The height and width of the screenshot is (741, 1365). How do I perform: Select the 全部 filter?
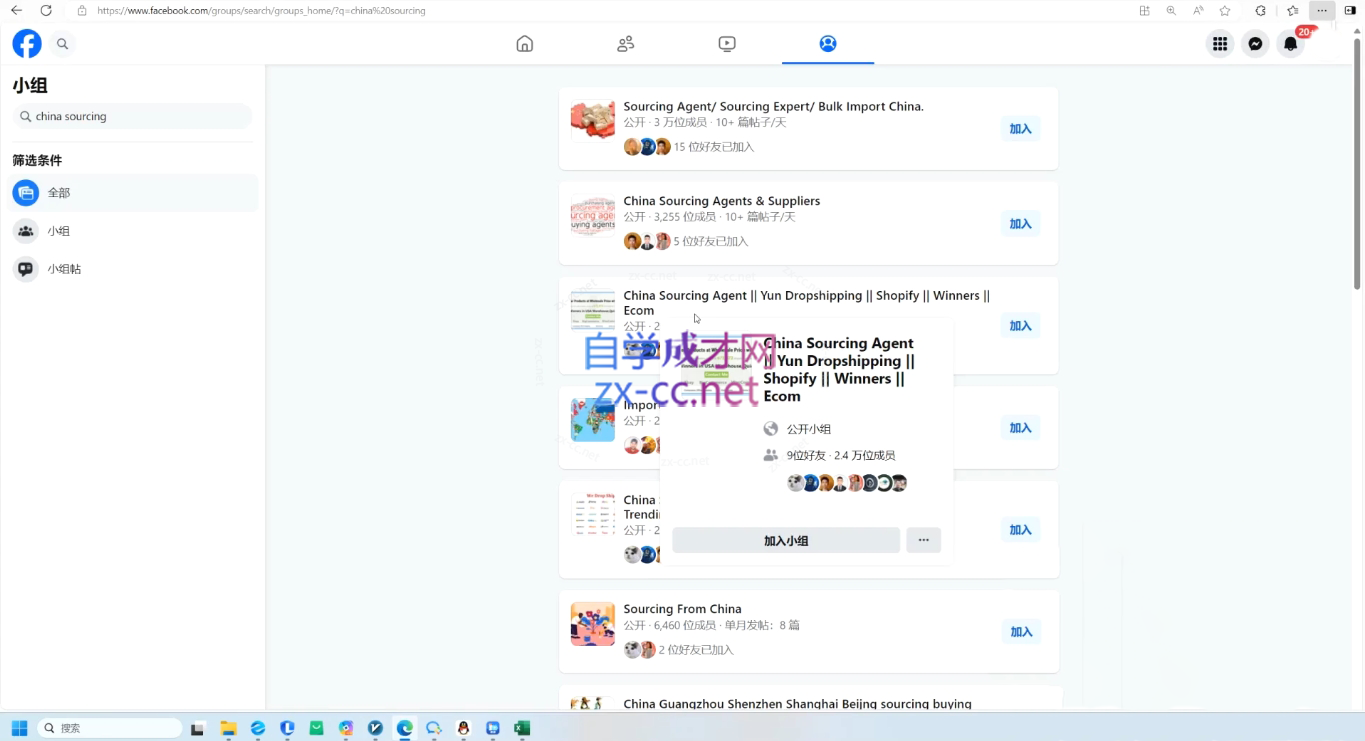[134, 193]
